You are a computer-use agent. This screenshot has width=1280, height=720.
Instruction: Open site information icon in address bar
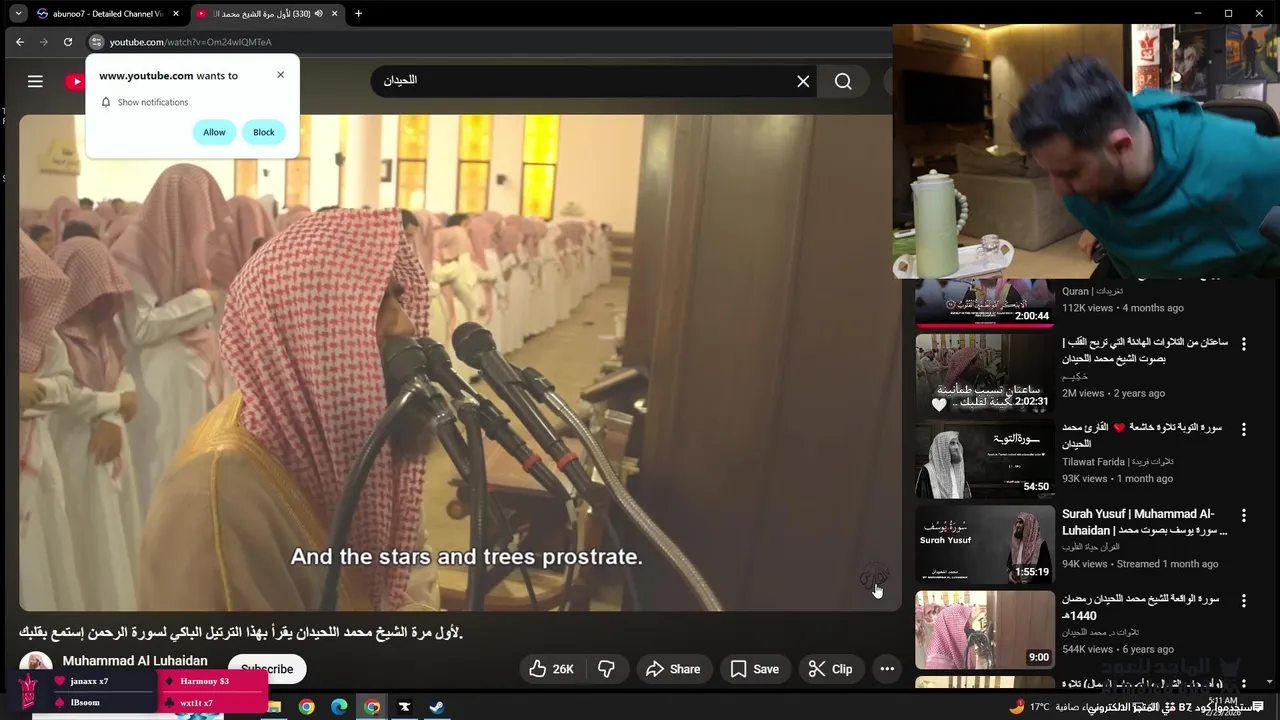[96, 42]
